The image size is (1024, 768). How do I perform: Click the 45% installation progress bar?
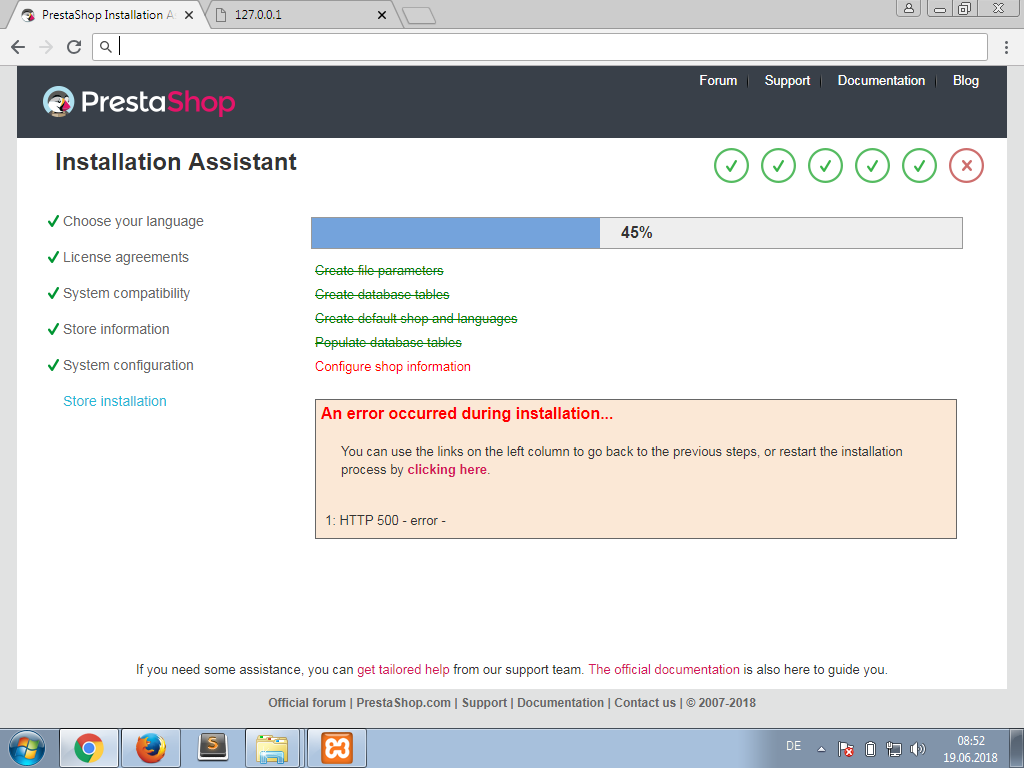(x=637, y=233)
